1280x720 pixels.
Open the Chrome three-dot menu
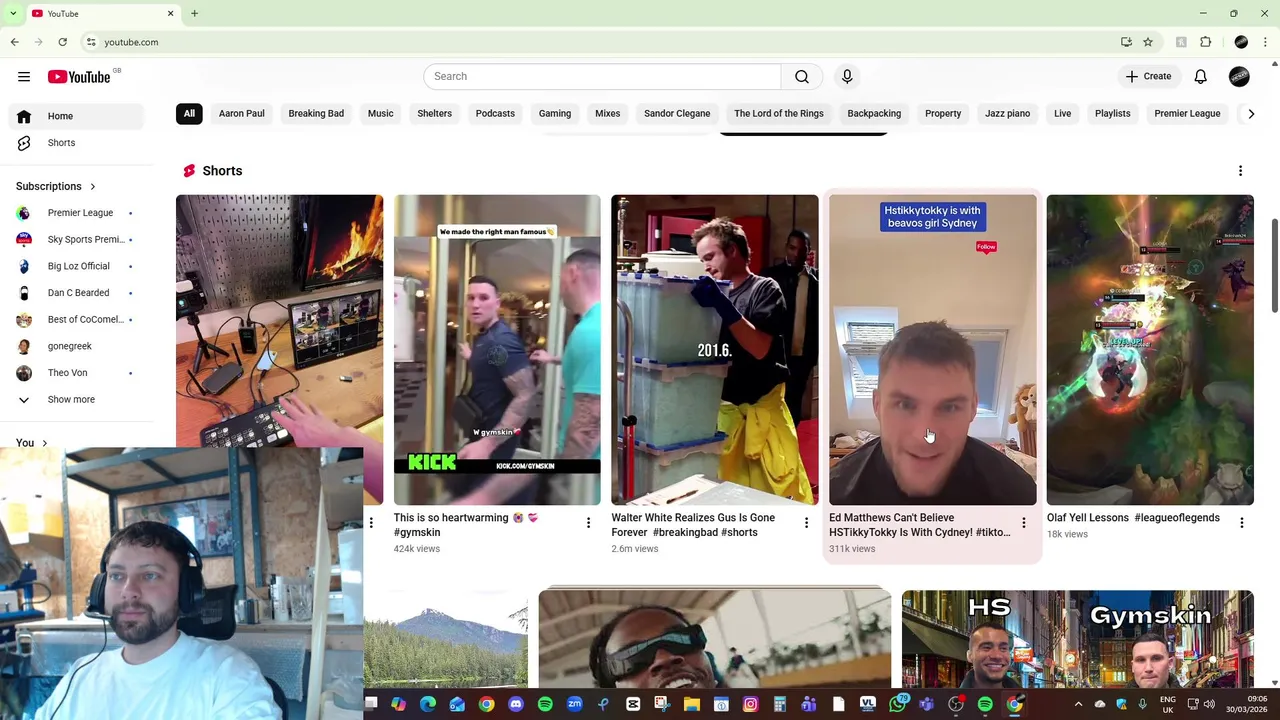click(1265, 42)
